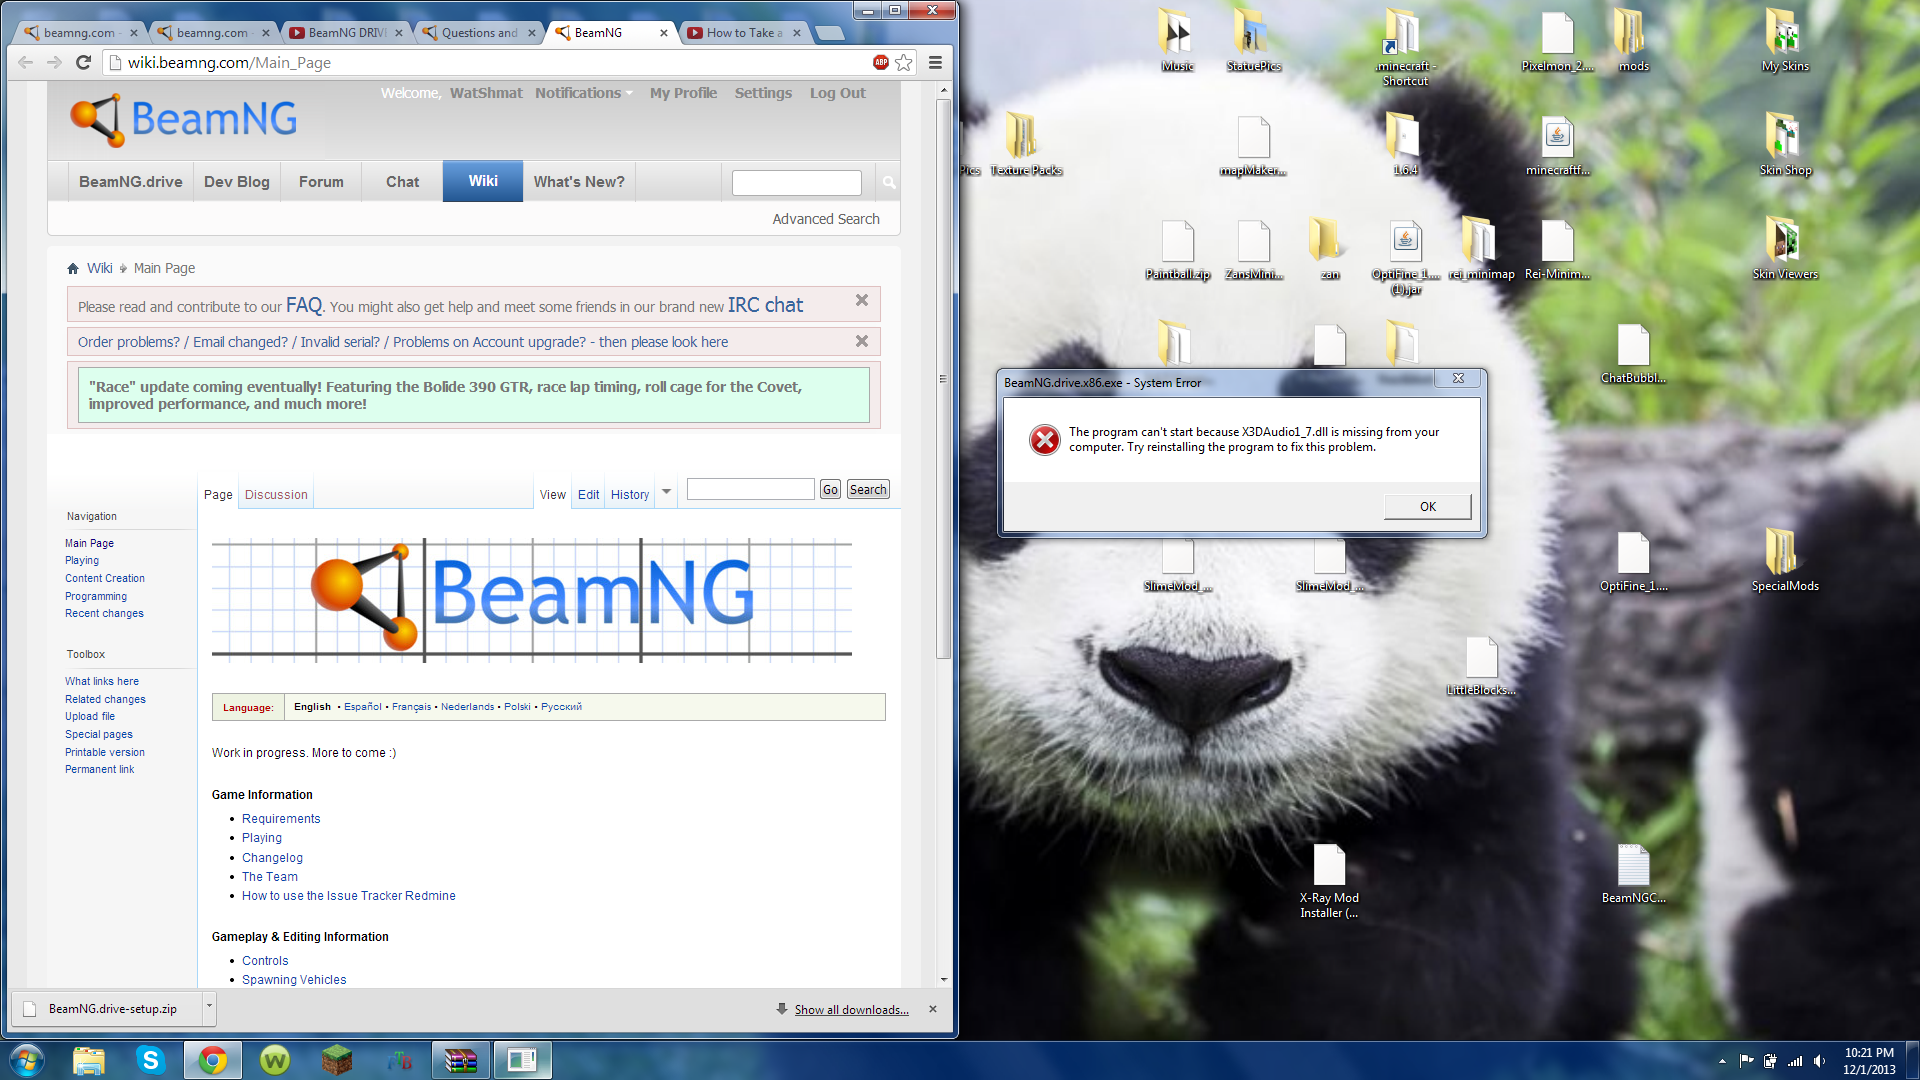
Task: Open Windows Start menu orb
Action: click(27, 1060)
